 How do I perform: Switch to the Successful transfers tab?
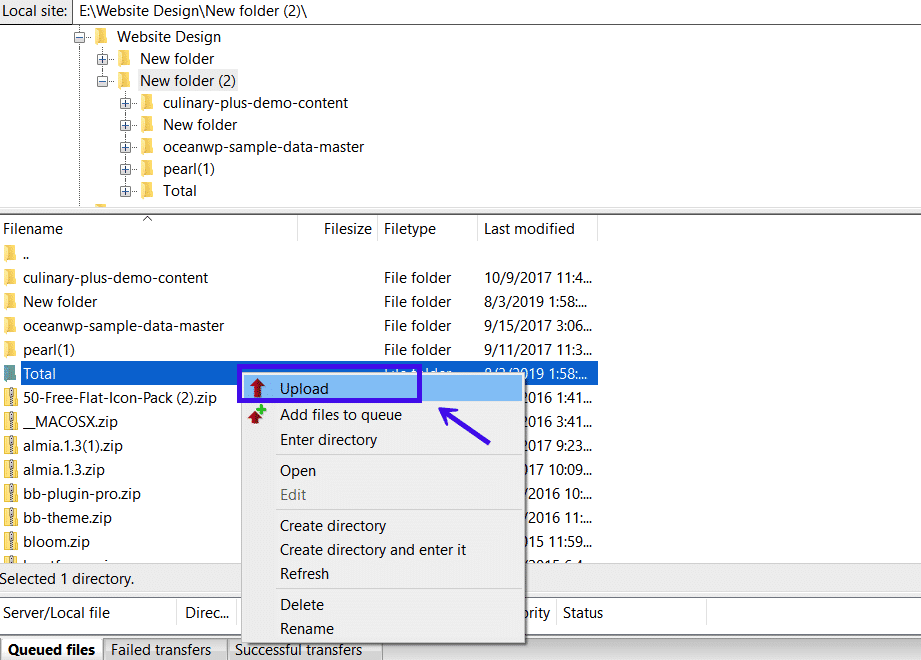click(x=299, y=649)
